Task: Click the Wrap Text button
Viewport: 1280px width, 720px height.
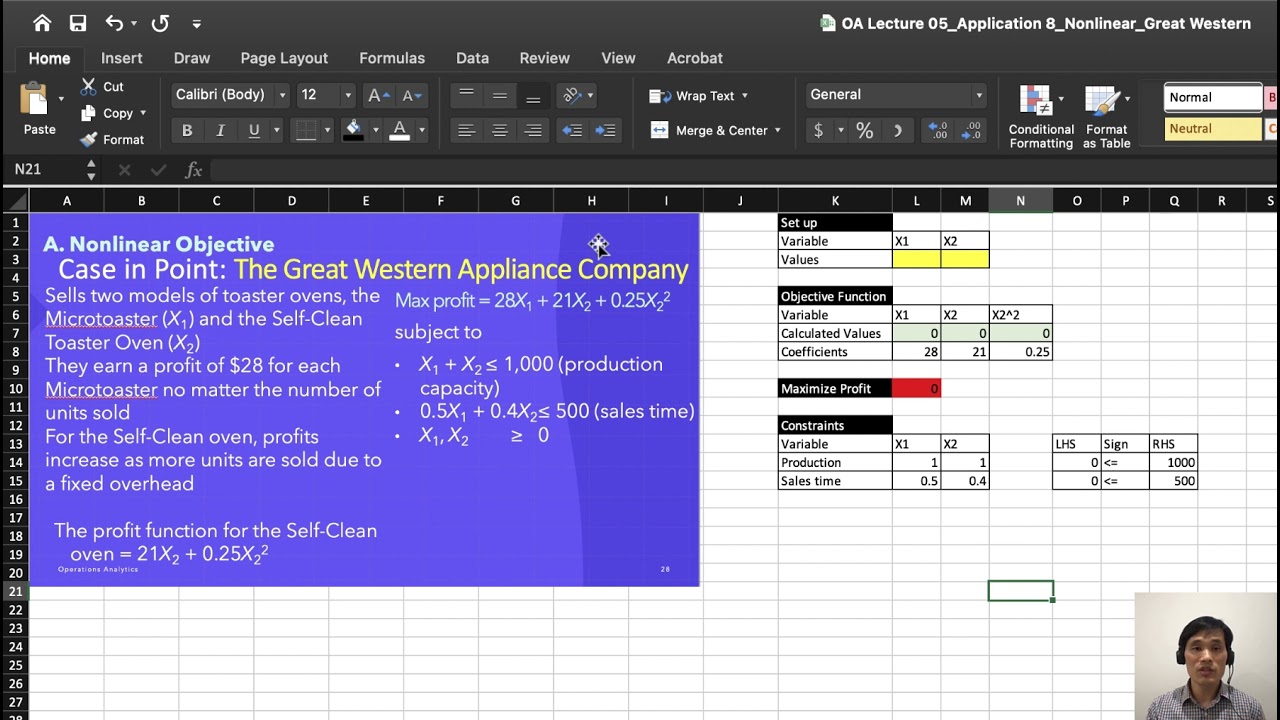Action: coord(699,96)
